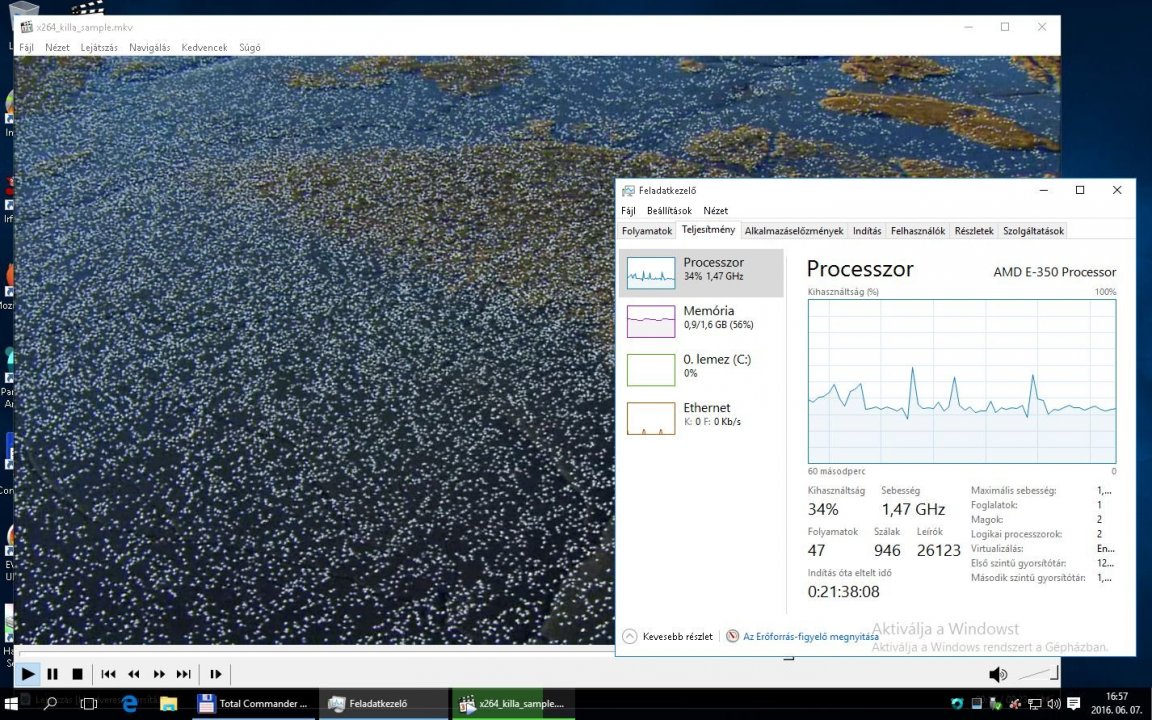Mute audio with the speaker icon
1152x720 pixels.
click(997, 674)
